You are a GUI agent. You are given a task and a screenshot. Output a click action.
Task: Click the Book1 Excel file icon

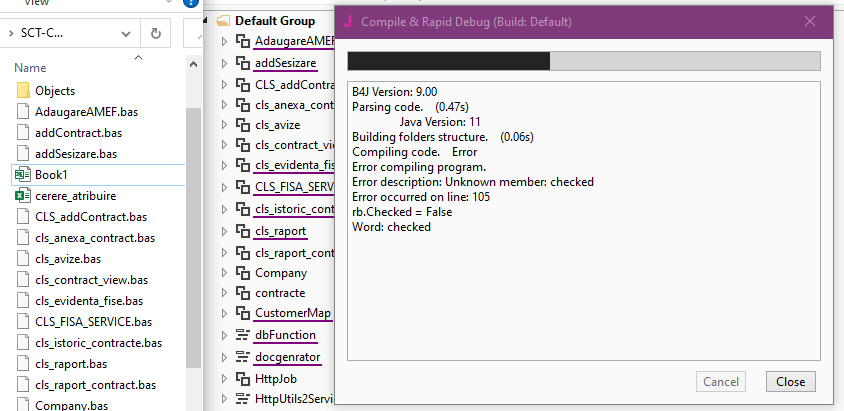coord(22,175)
